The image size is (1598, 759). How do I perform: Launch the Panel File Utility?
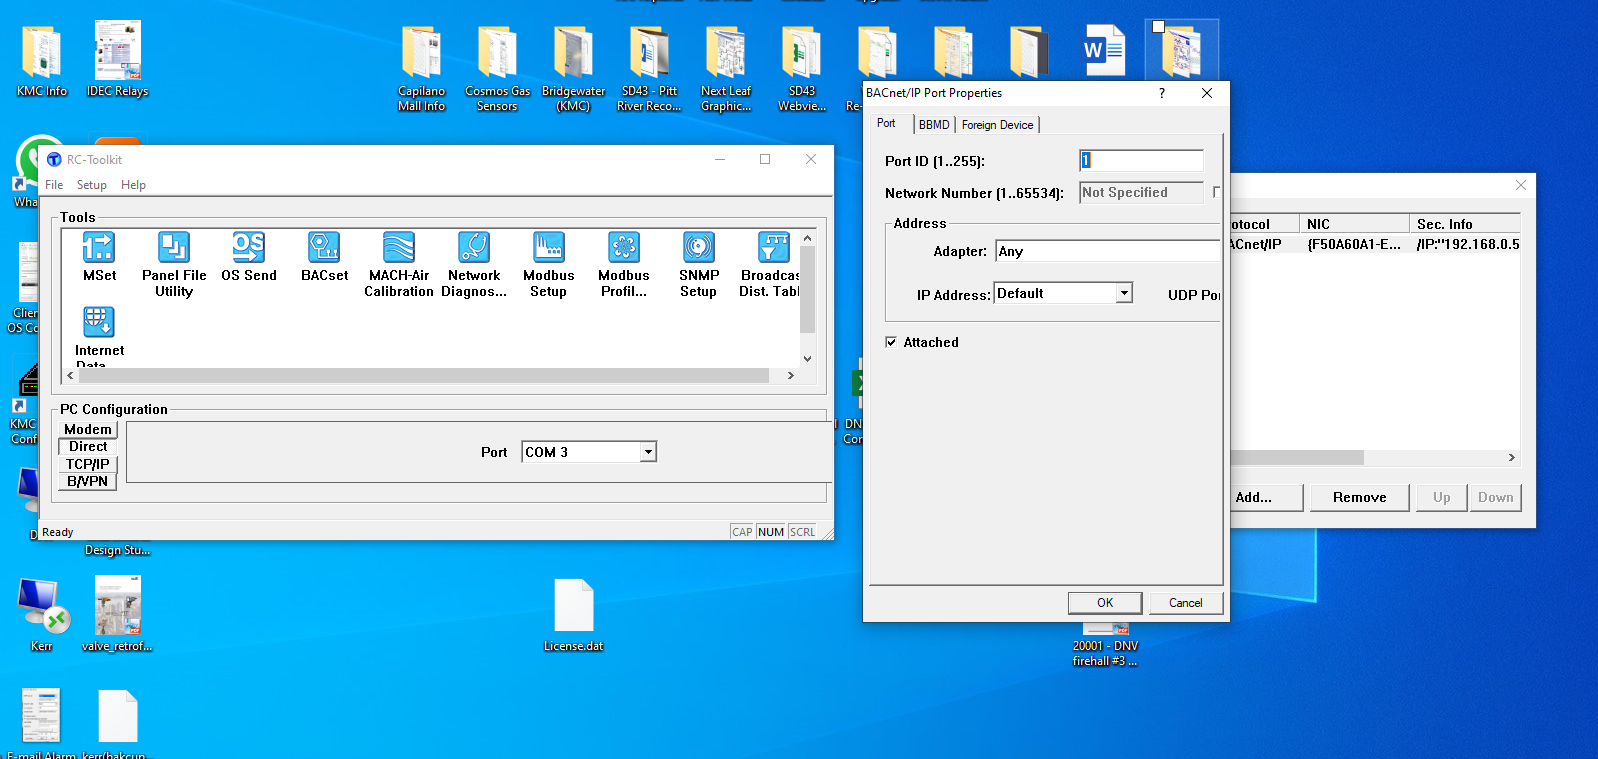[x=174, y=265]
